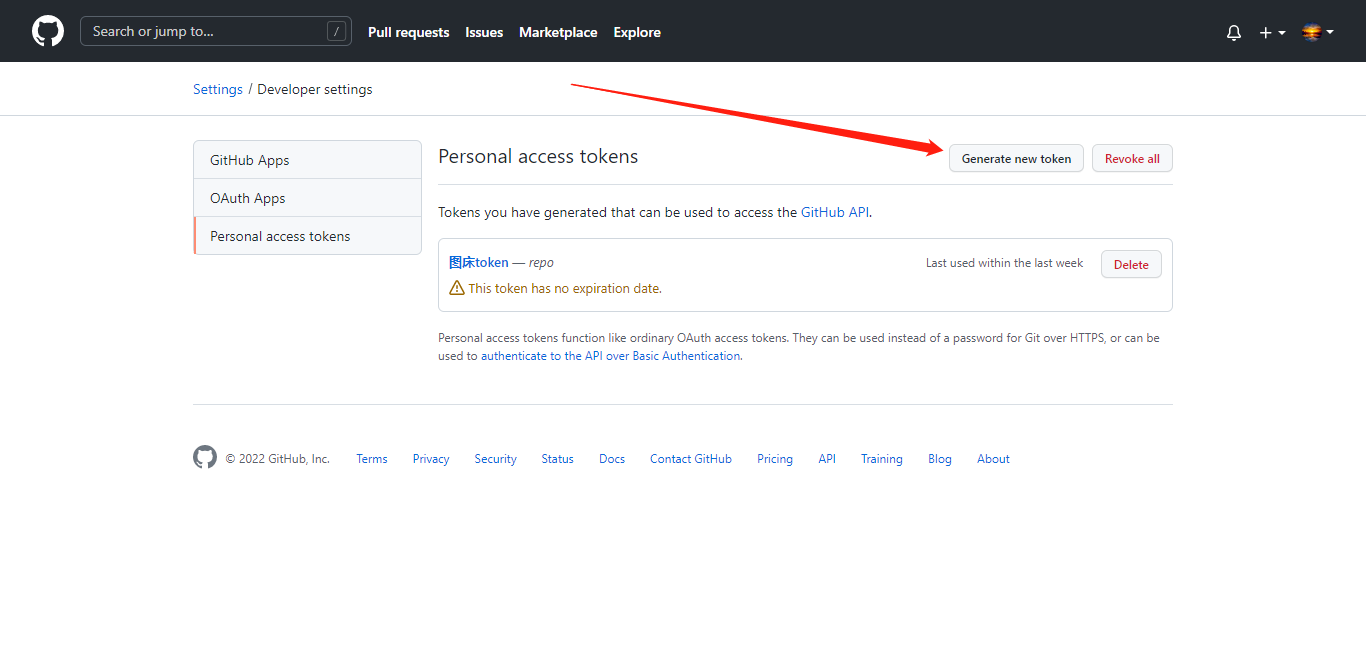Click the Settings breadcrumb link
Viewport: 1366px width, 663px height.
tap(218, 89)
